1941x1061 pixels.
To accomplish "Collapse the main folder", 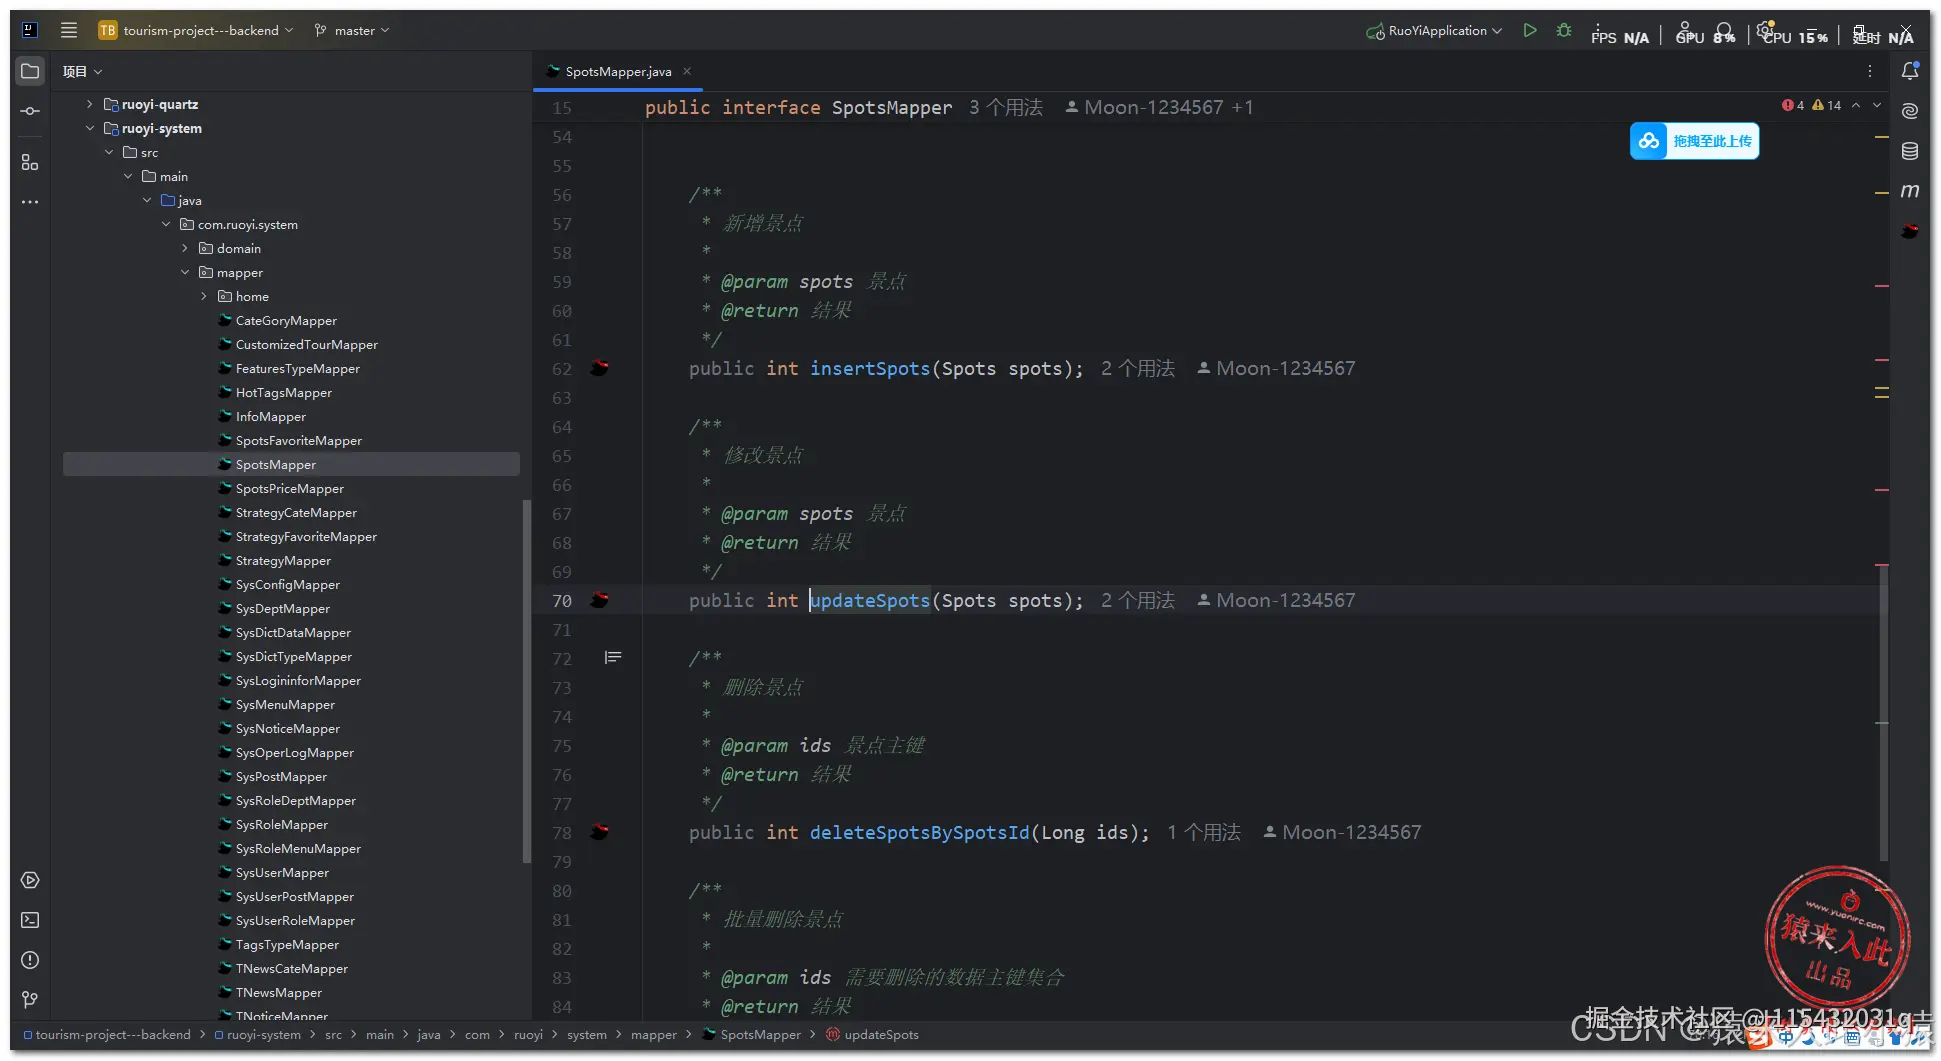I will point(128,176).
